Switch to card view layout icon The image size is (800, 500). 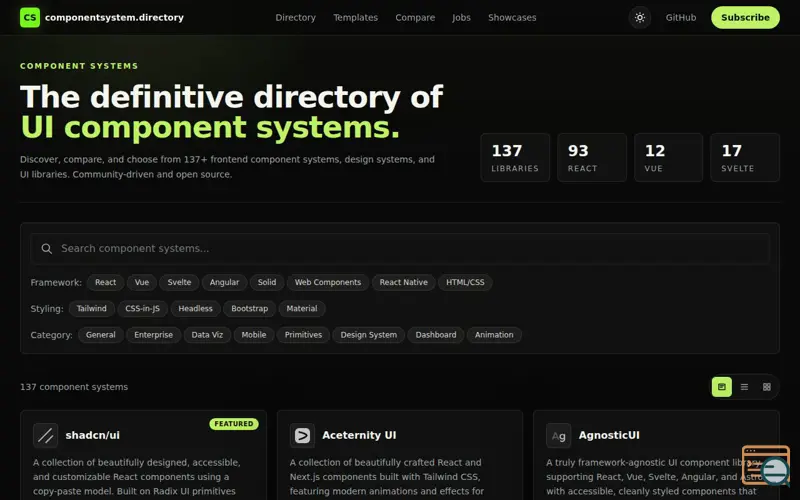tap(721, 387)
